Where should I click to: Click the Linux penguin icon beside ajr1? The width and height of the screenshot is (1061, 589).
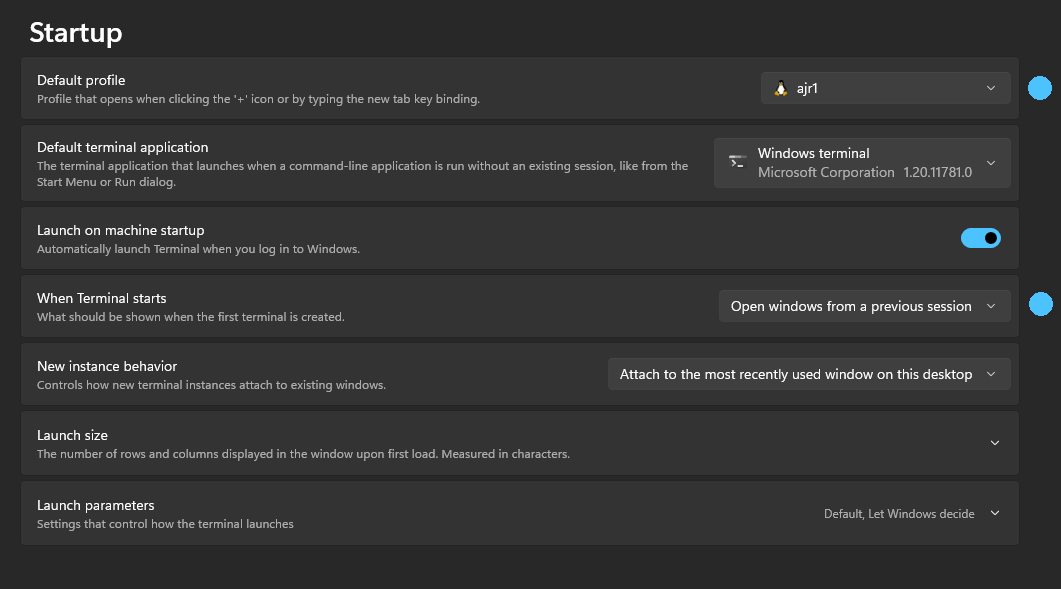[x=781, y=88]
